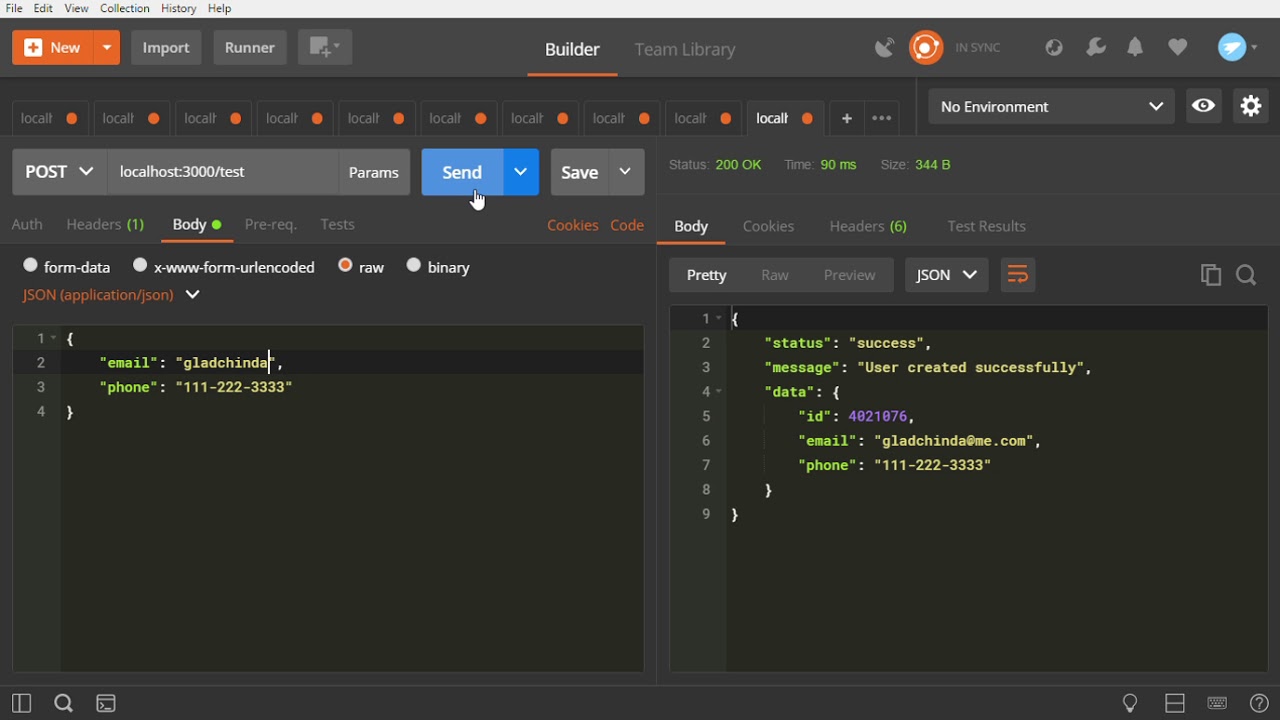Open the Code snippet link
This screenshot has width=1280, height=720.
[627, 225]
